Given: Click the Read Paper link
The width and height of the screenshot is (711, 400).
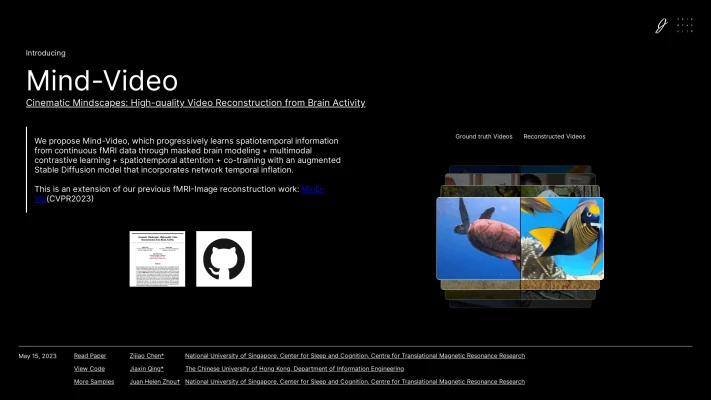Looking at the screenshot, I should tap(90, 356).
